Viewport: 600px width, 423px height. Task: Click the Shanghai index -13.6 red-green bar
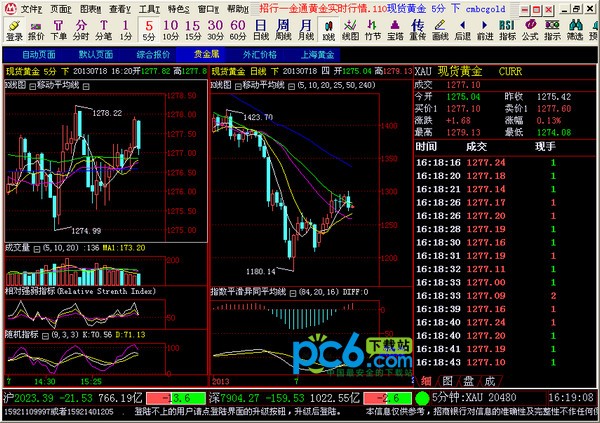pos(176,398)
